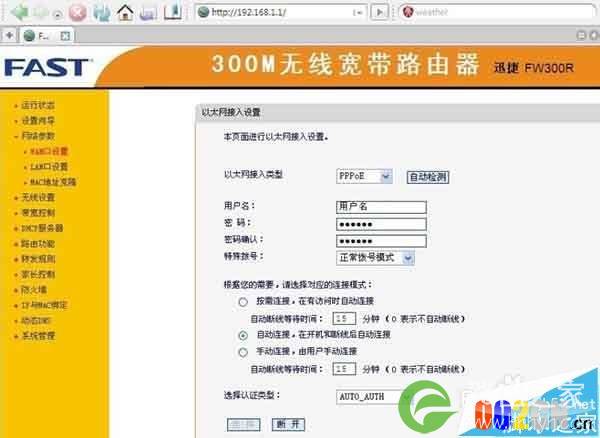Click the 迅捷 FW300R model label

[534, 68]
